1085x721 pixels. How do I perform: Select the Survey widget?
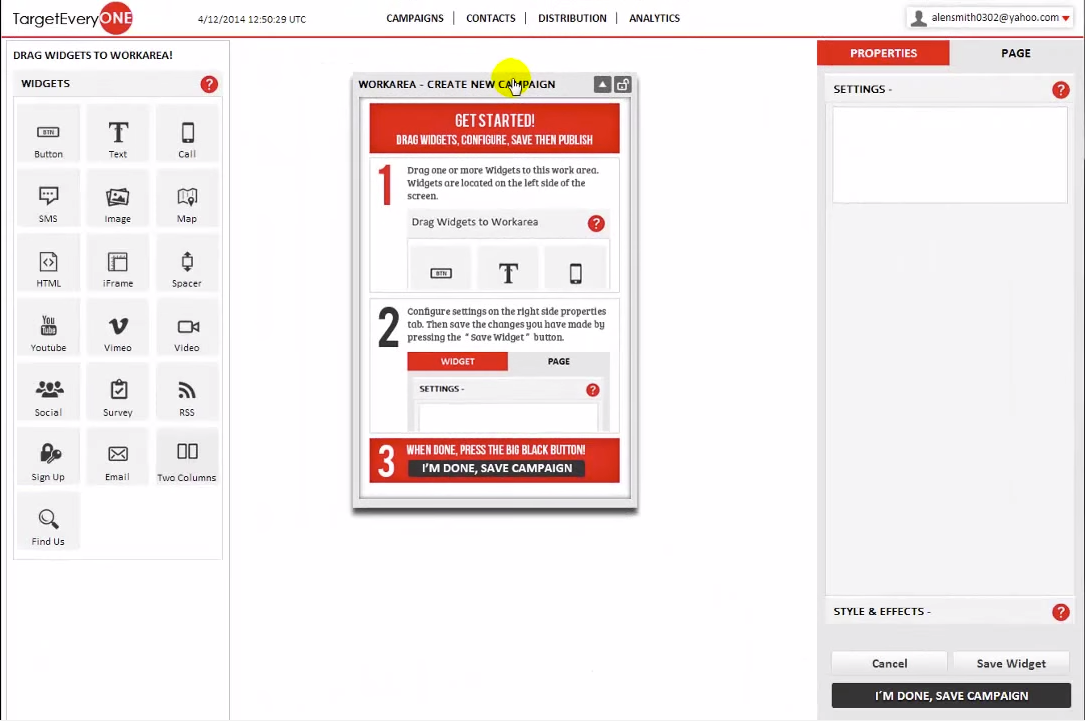pos(118,394)
